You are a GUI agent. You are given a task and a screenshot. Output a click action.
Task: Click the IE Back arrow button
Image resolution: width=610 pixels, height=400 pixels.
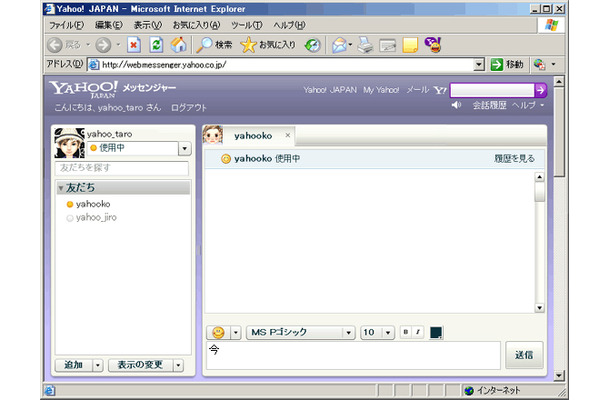55,45
